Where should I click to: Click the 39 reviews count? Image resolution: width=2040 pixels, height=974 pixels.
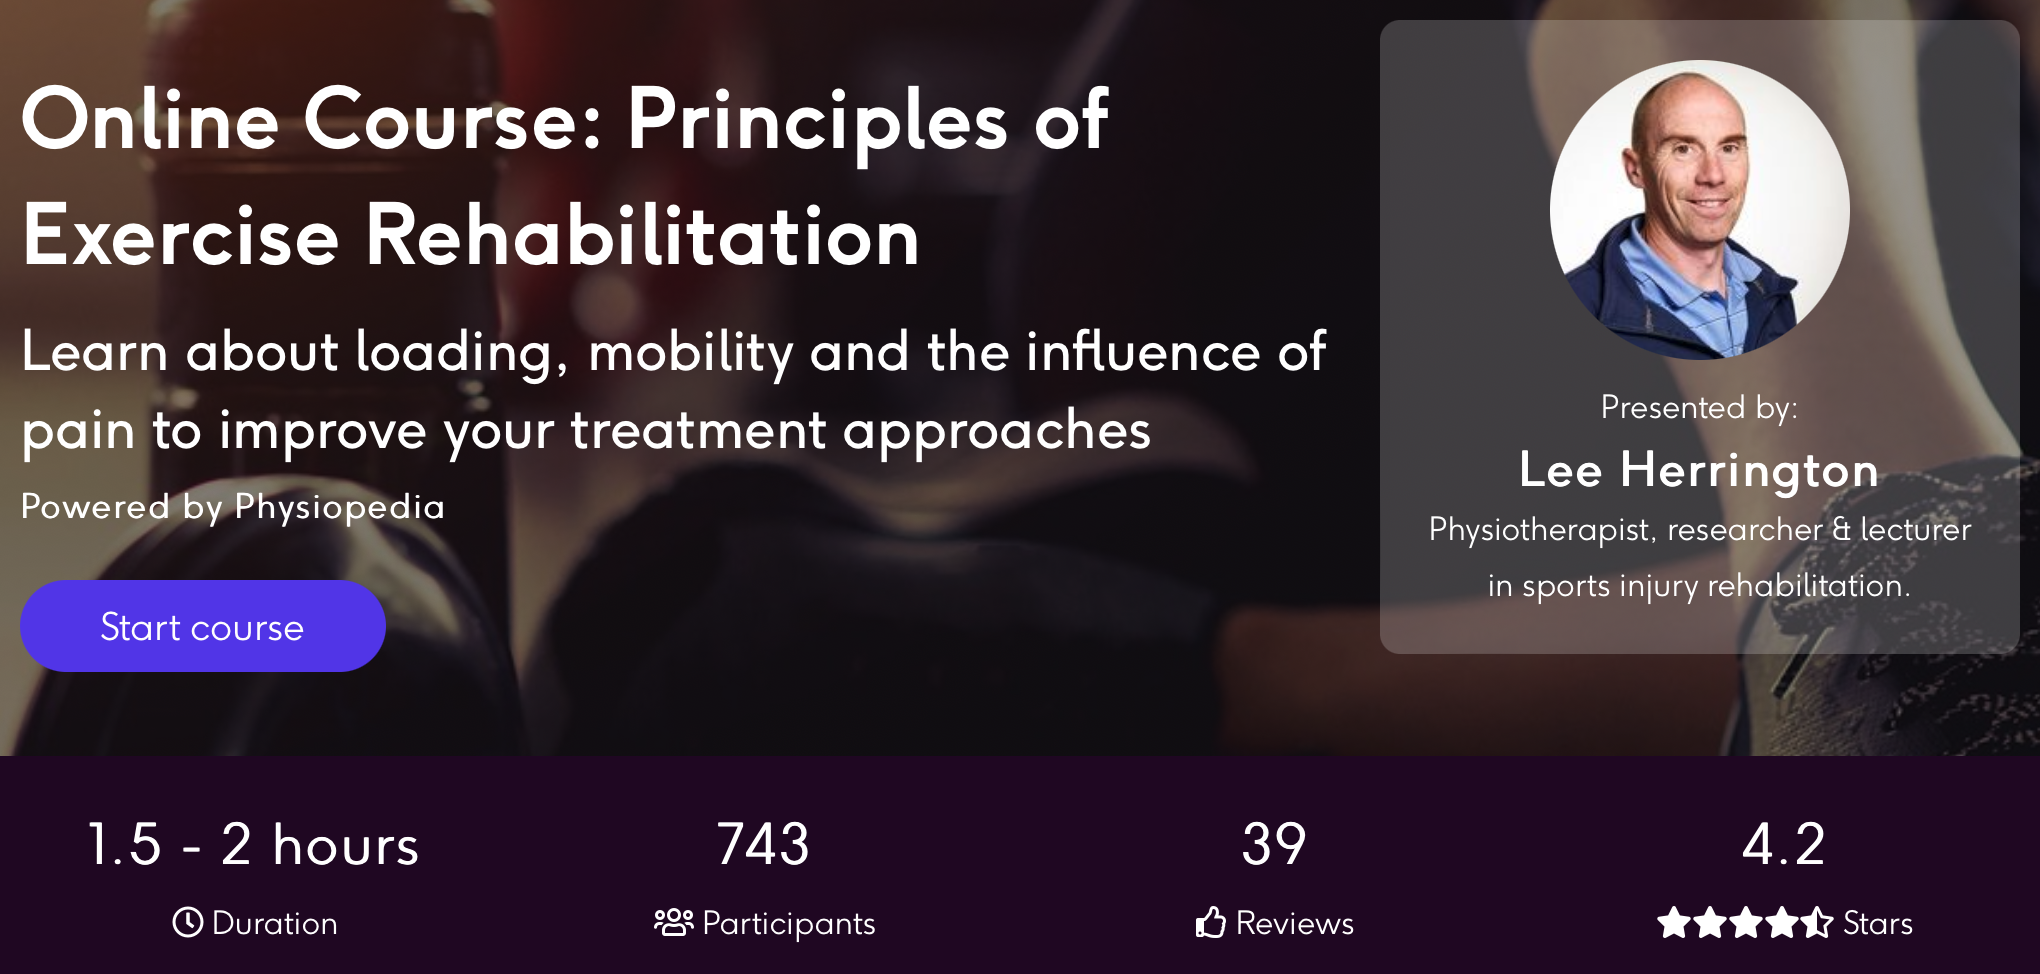click(x=1274, y=844)
